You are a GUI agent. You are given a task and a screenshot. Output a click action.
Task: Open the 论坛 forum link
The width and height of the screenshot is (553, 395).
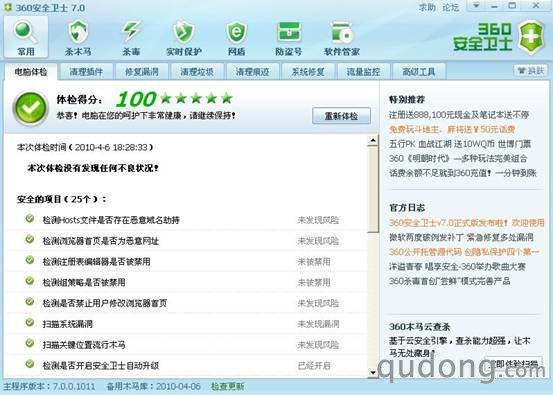(451, 7)
